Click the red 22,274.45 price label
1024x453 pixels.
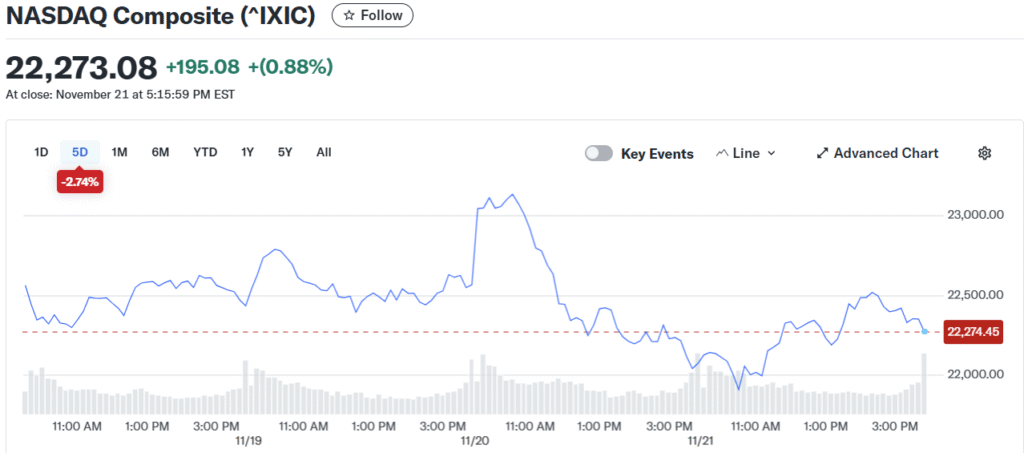click(x=973, y=332)
